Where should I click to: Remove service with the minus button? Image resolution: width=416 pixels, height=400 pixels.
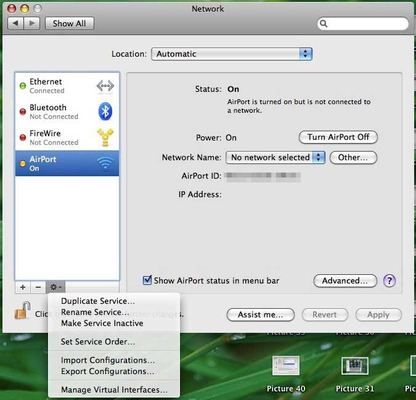coord(38,287)
